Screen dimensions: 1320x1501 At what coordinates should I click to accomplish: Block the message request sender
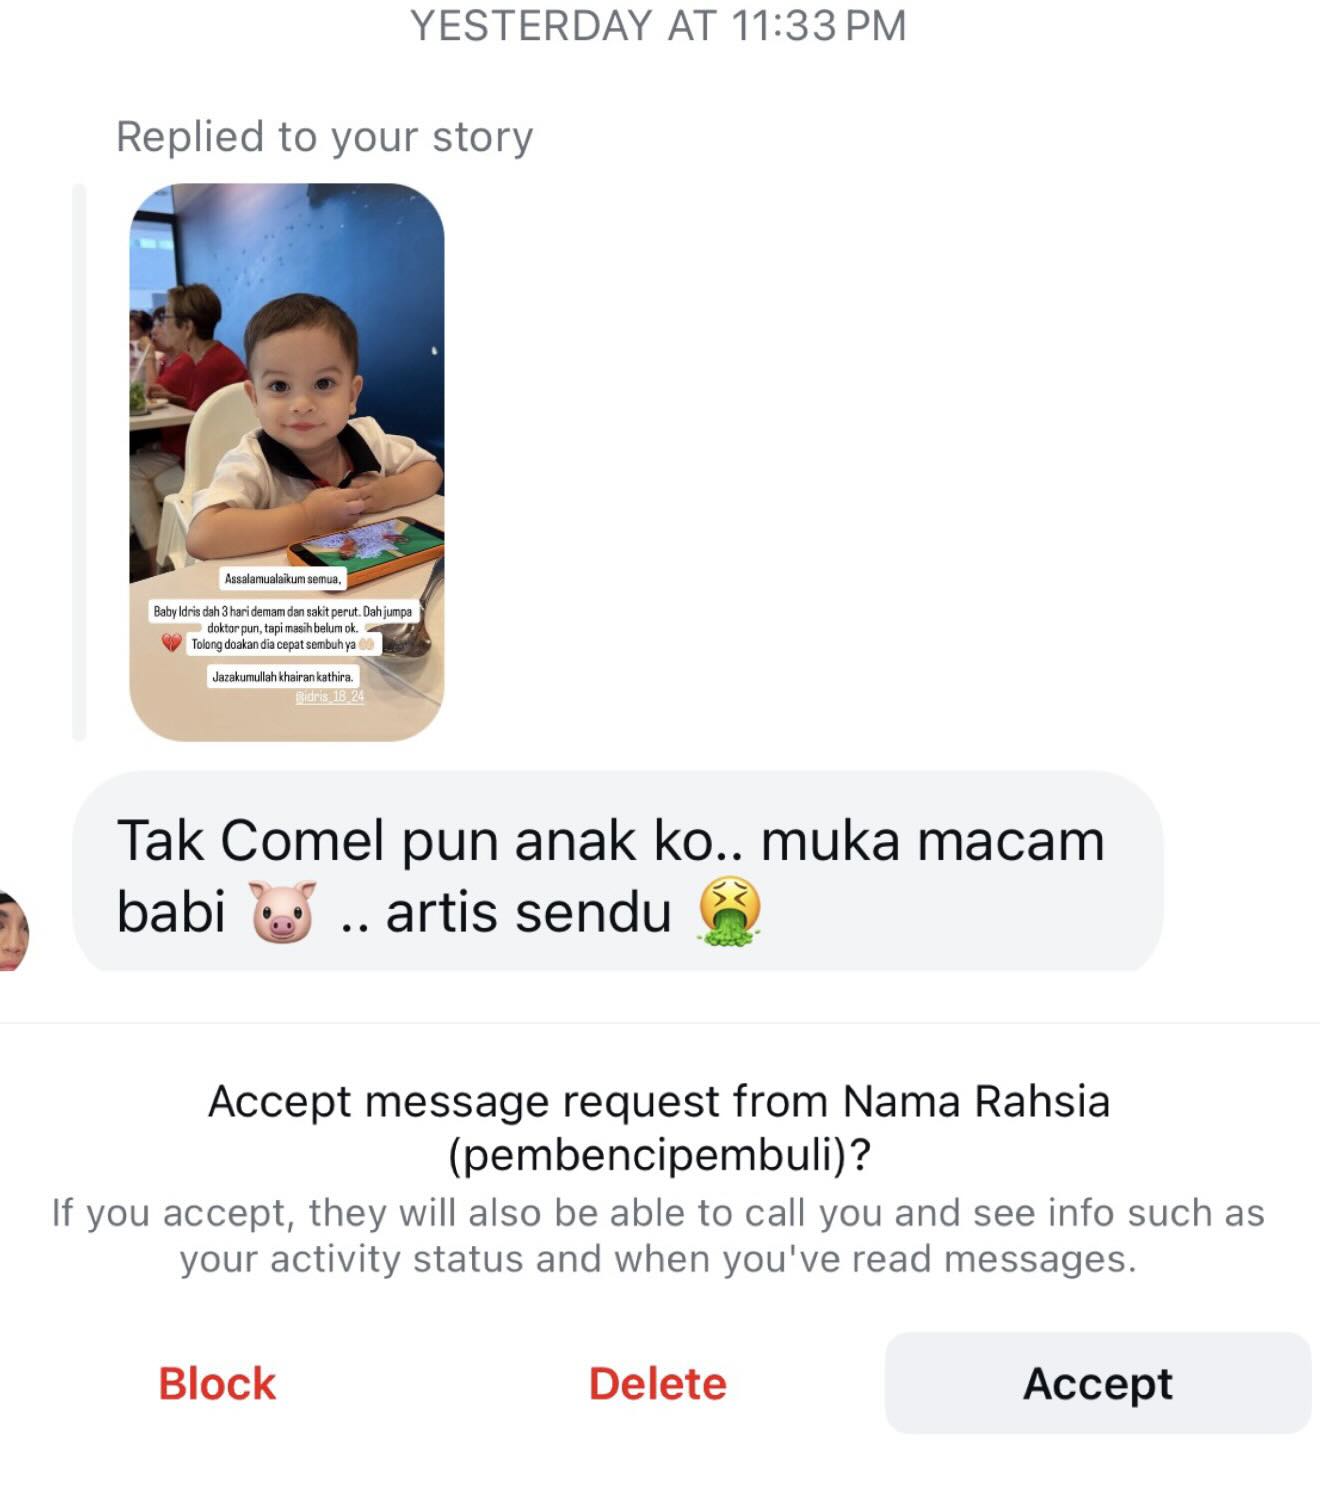coord(217,1383)
